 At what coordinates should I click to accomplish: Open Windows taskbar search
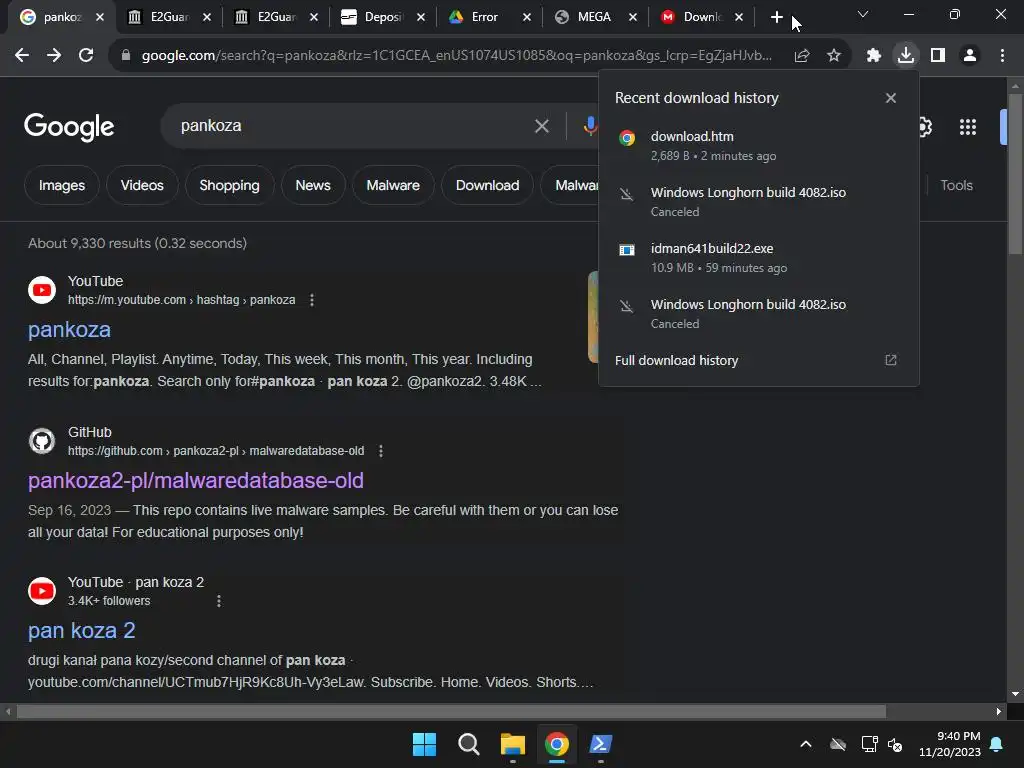(468, 744)
